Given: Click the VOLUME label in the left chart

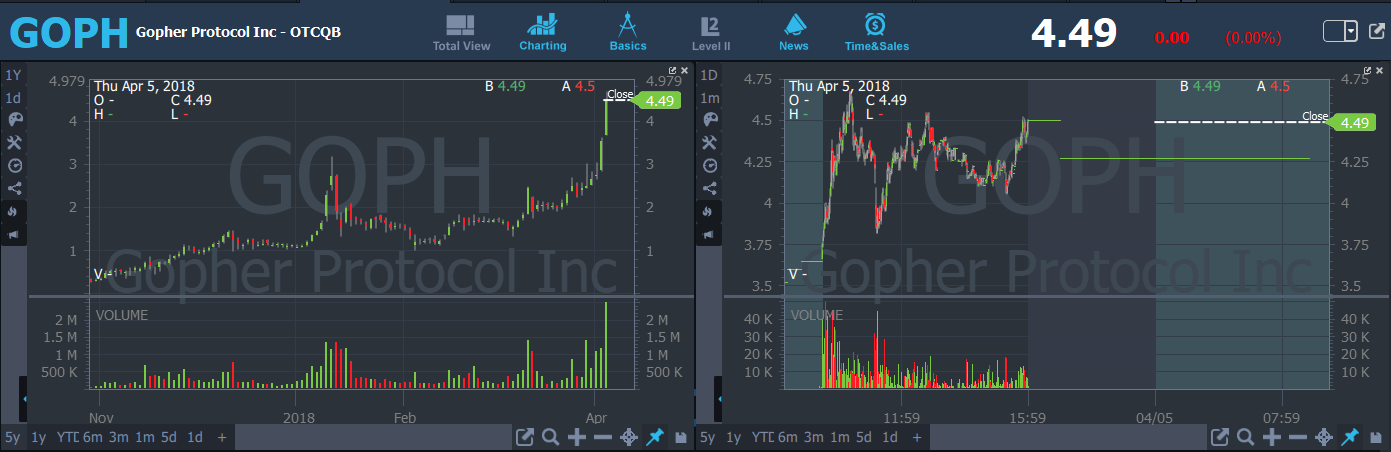Looking at the screenshot, I should (x=121, y=315).
